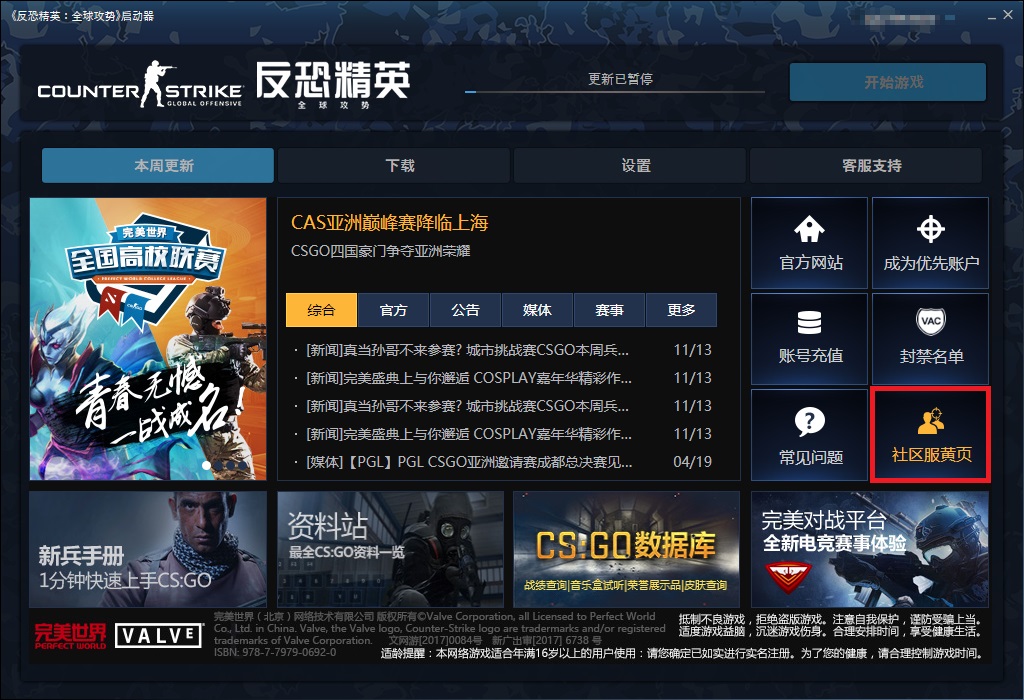Viewport: 1024px width, 700px height.
Task: Minimize the launcher window
Action: click(x=991, y=16)
